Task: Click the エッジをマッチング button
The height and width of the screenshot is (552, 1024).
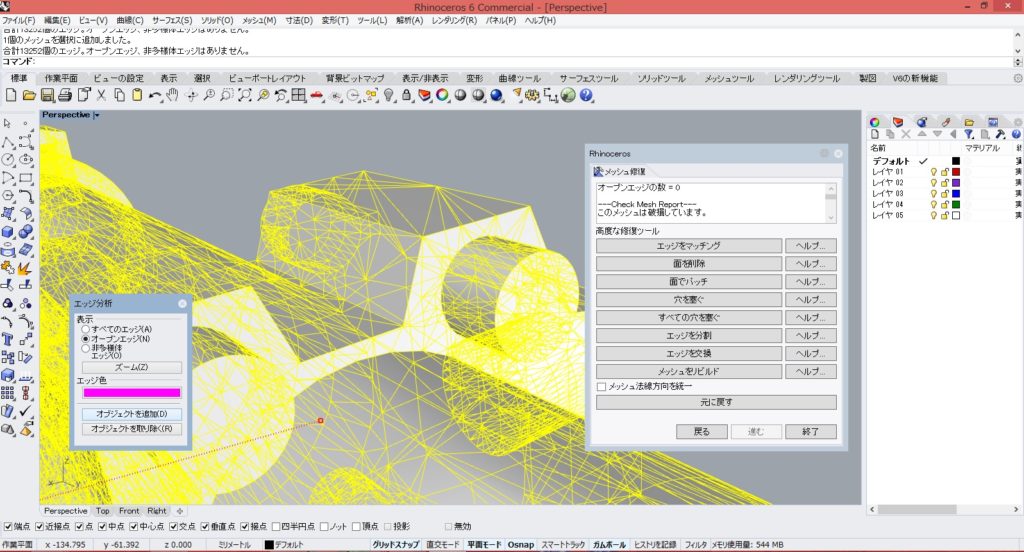Action: (x=688, y=246)
